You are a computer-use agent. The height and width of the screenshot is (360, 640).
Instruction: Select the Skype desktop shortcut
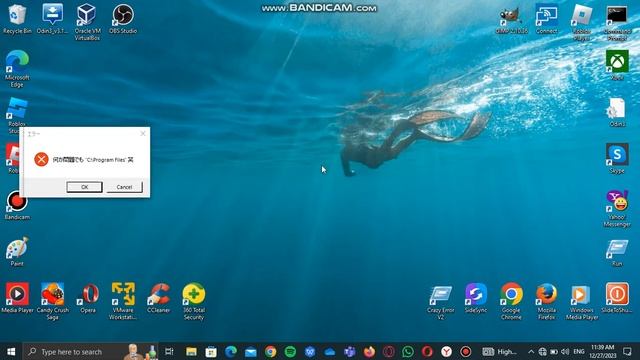coord(617,159)
